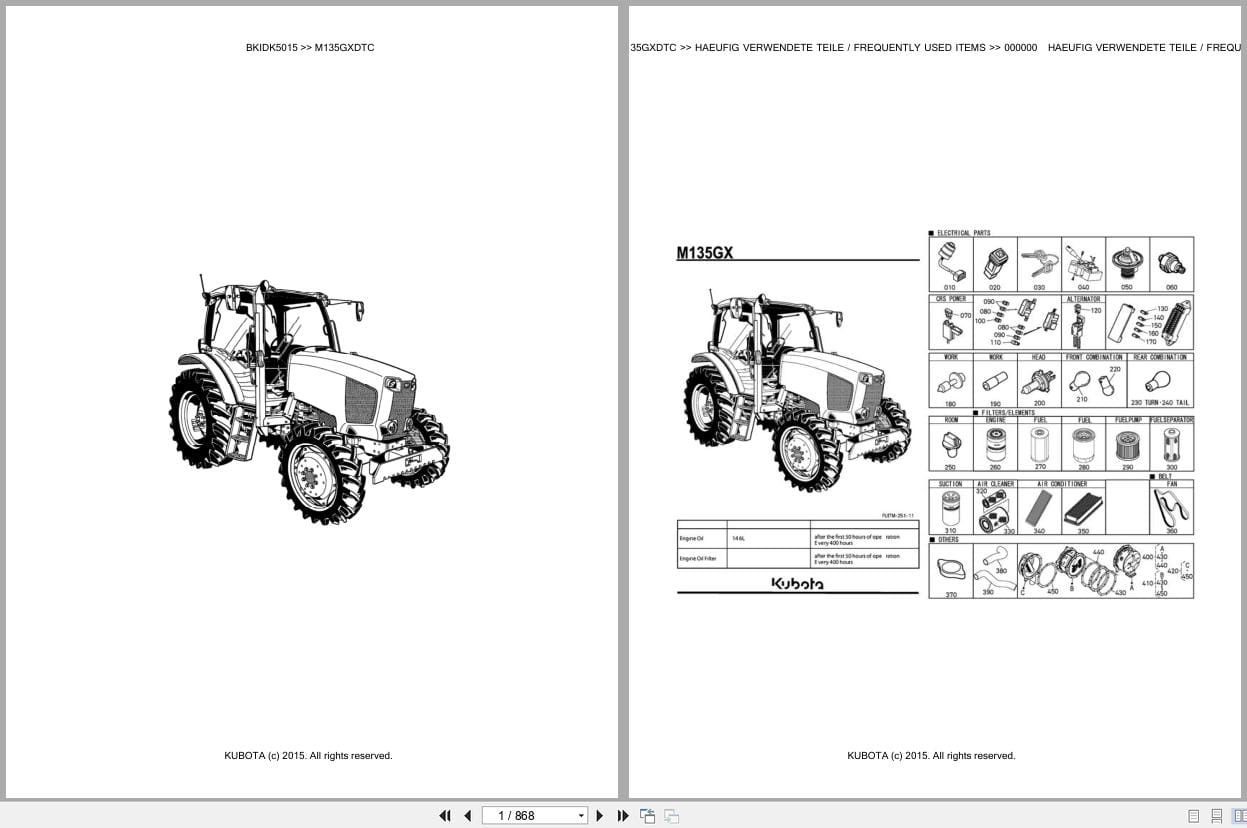Click the engine filter illustration labeled 260
Viewport: 1247px width, 828px height.
click(x=995, y=443)
